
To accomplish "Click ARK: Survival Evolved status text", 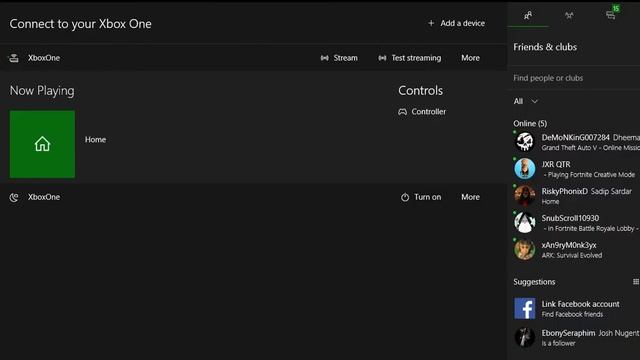I will coord(571,256).
